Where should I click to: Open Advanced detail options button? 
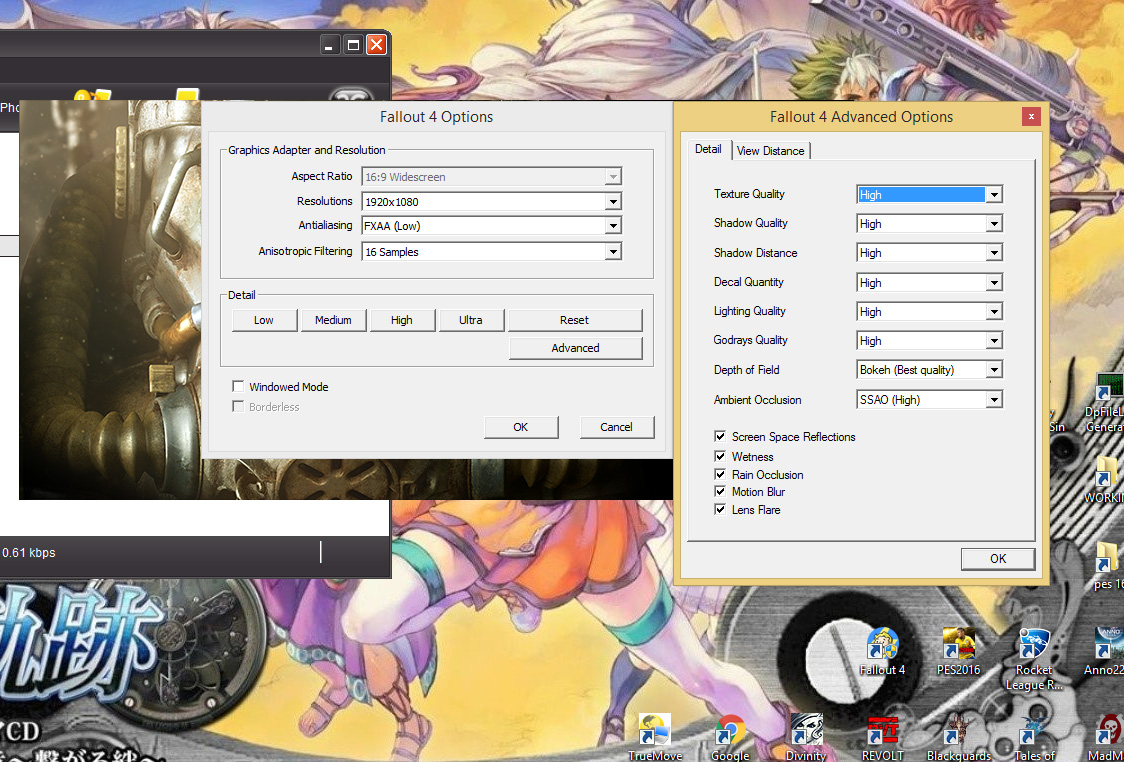(x=575, y=348)
